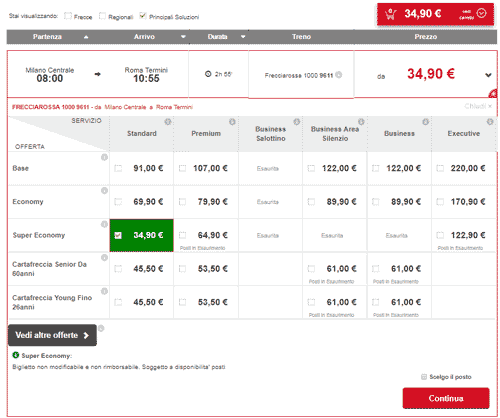
Task: Select Senior Business fare 61,00 €
Action: tap(376, 269)
